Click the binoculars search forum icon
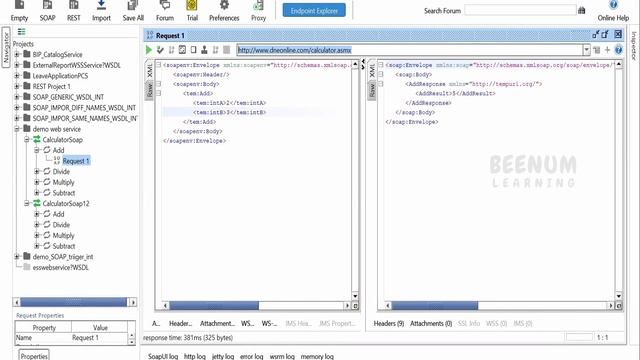The width and height of the screenshot is (640, 360). 582,10
